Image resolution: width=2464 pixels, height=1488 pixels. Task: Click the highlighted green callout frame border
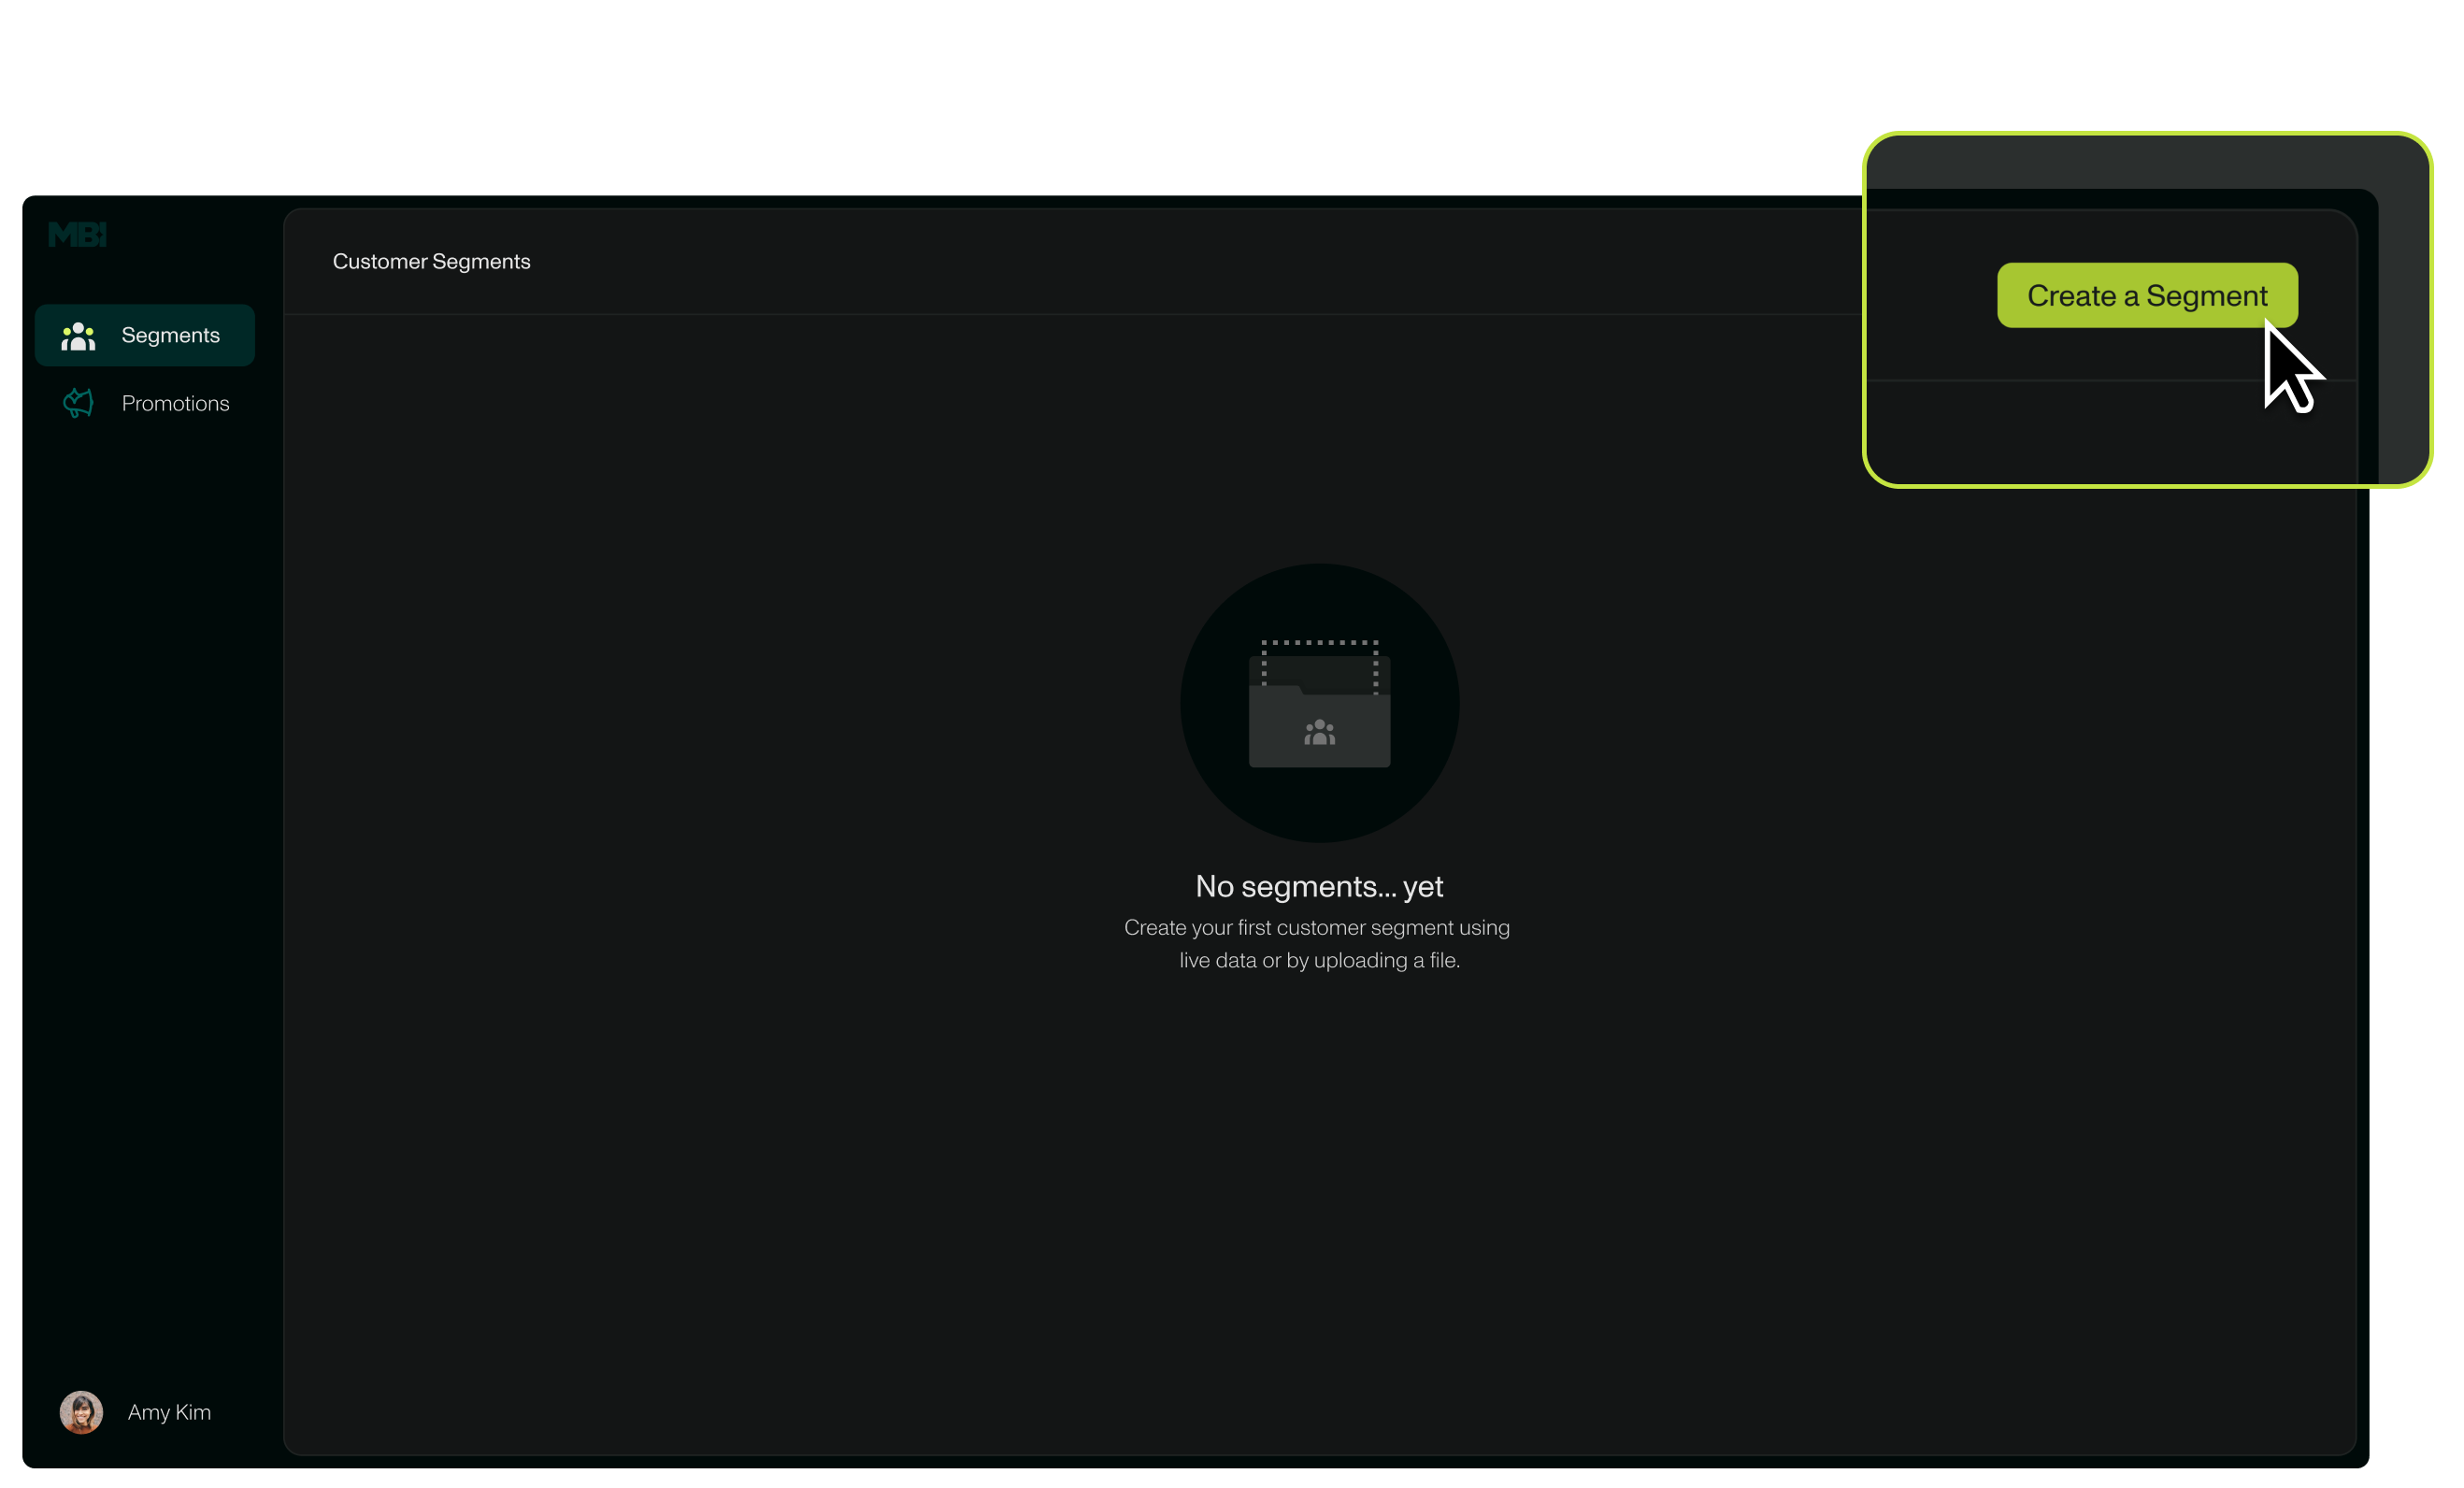click(2148, 134)
